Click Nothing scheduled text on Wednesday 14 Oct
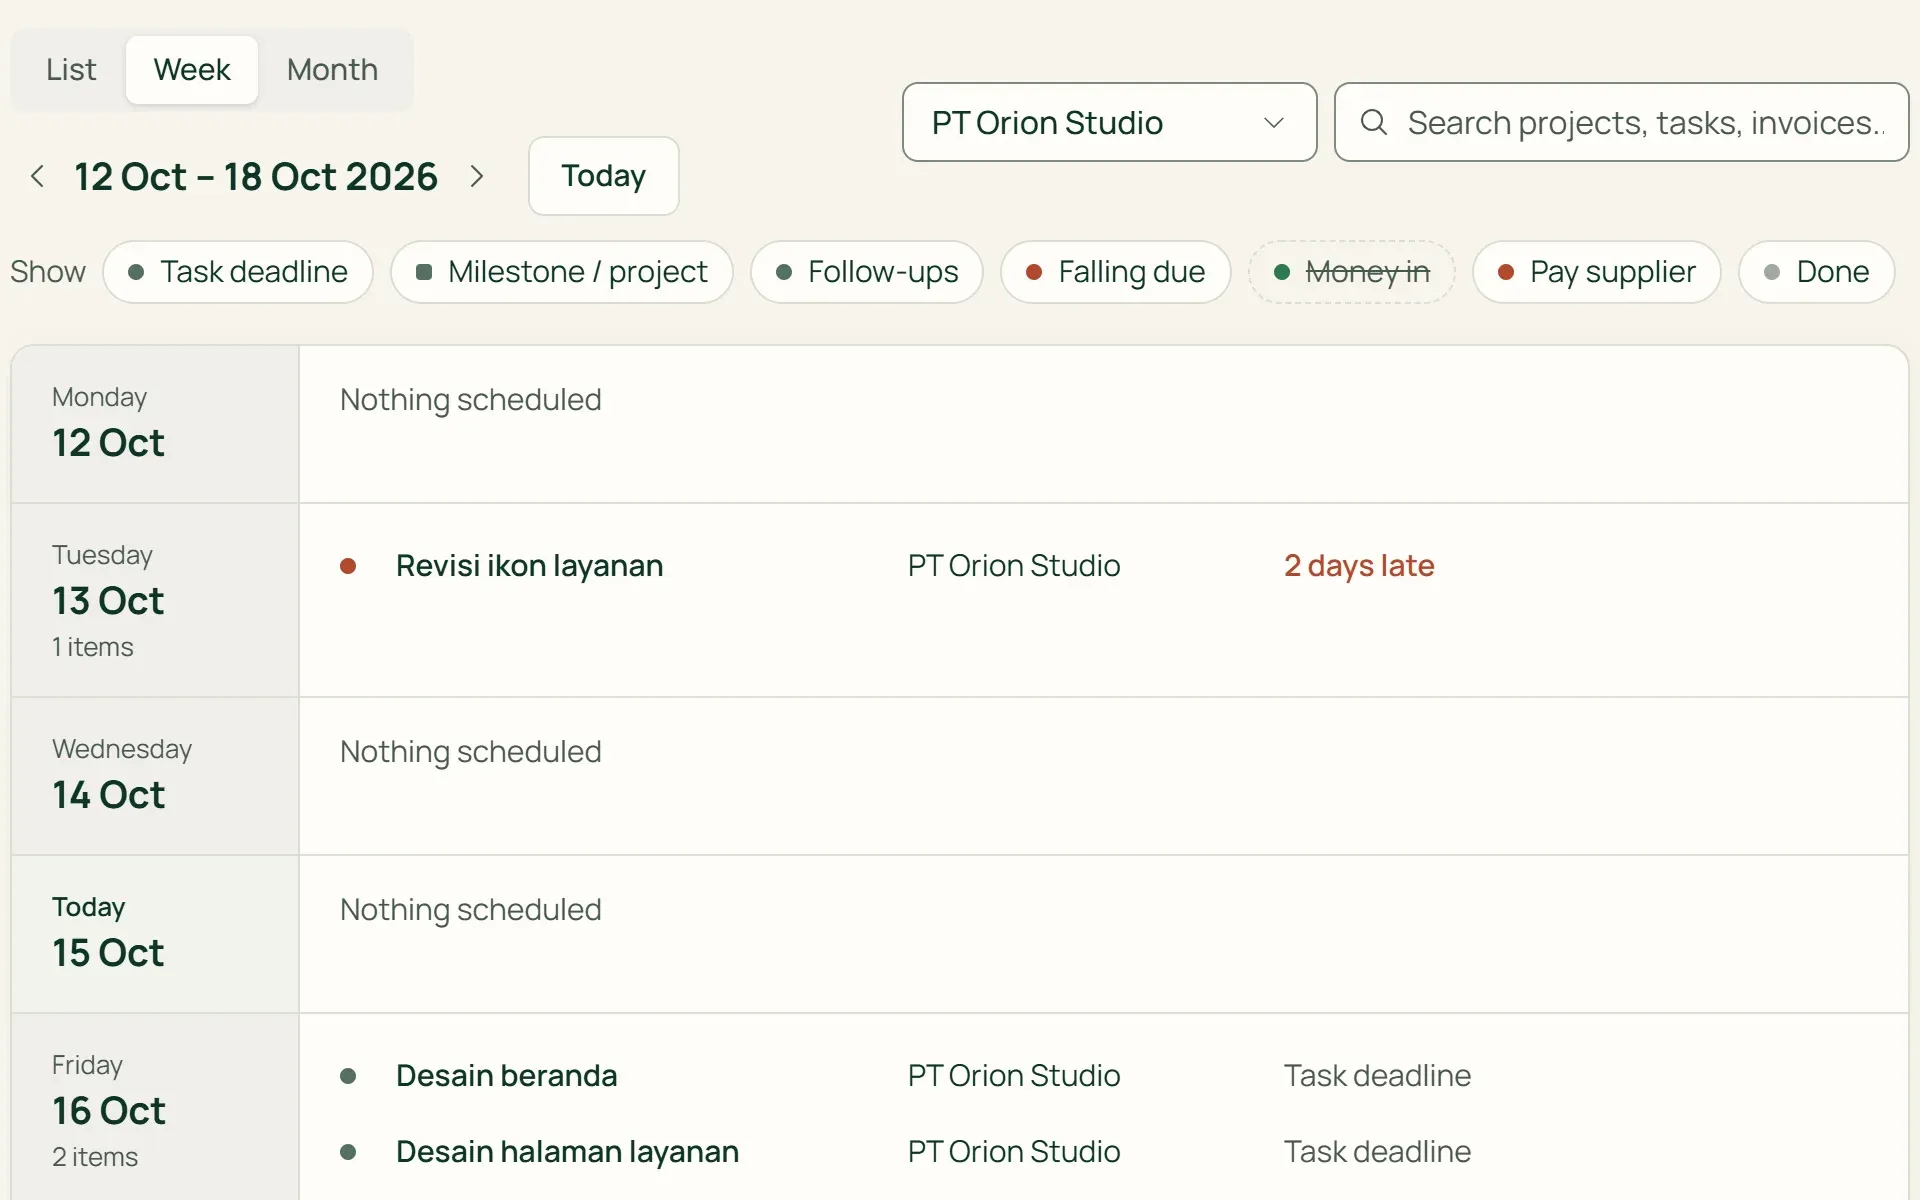Viewport: 1920px width, 1200px height. 471,752
